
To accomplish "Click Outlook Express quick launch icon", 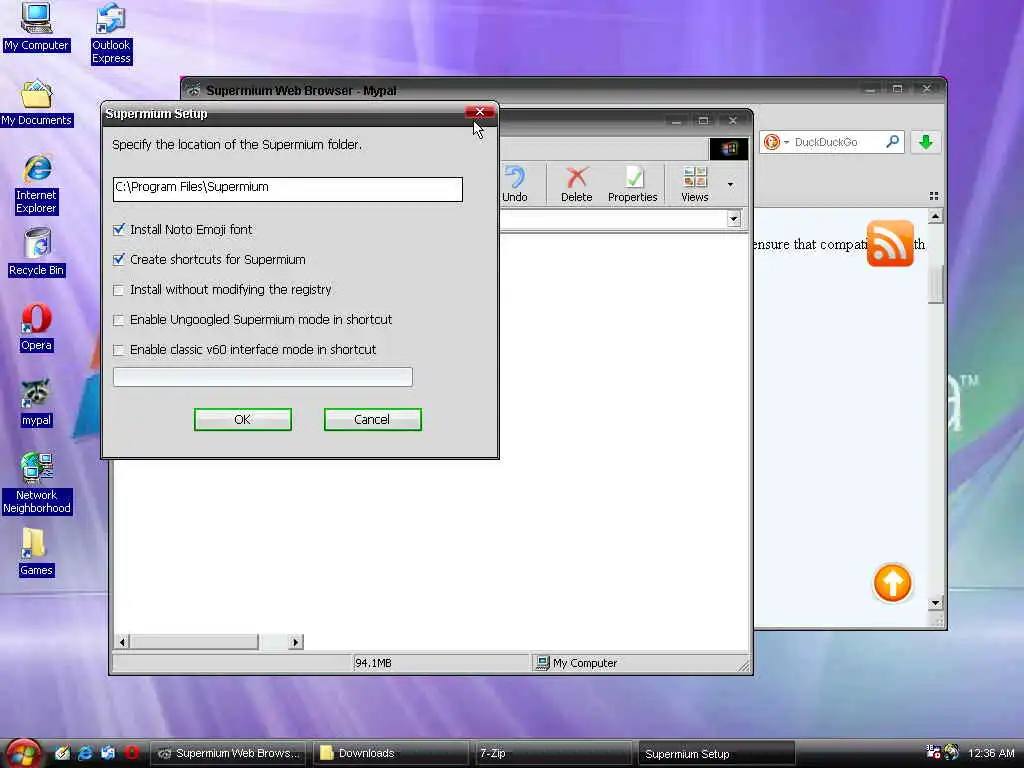I will click(x=108, y=753).
